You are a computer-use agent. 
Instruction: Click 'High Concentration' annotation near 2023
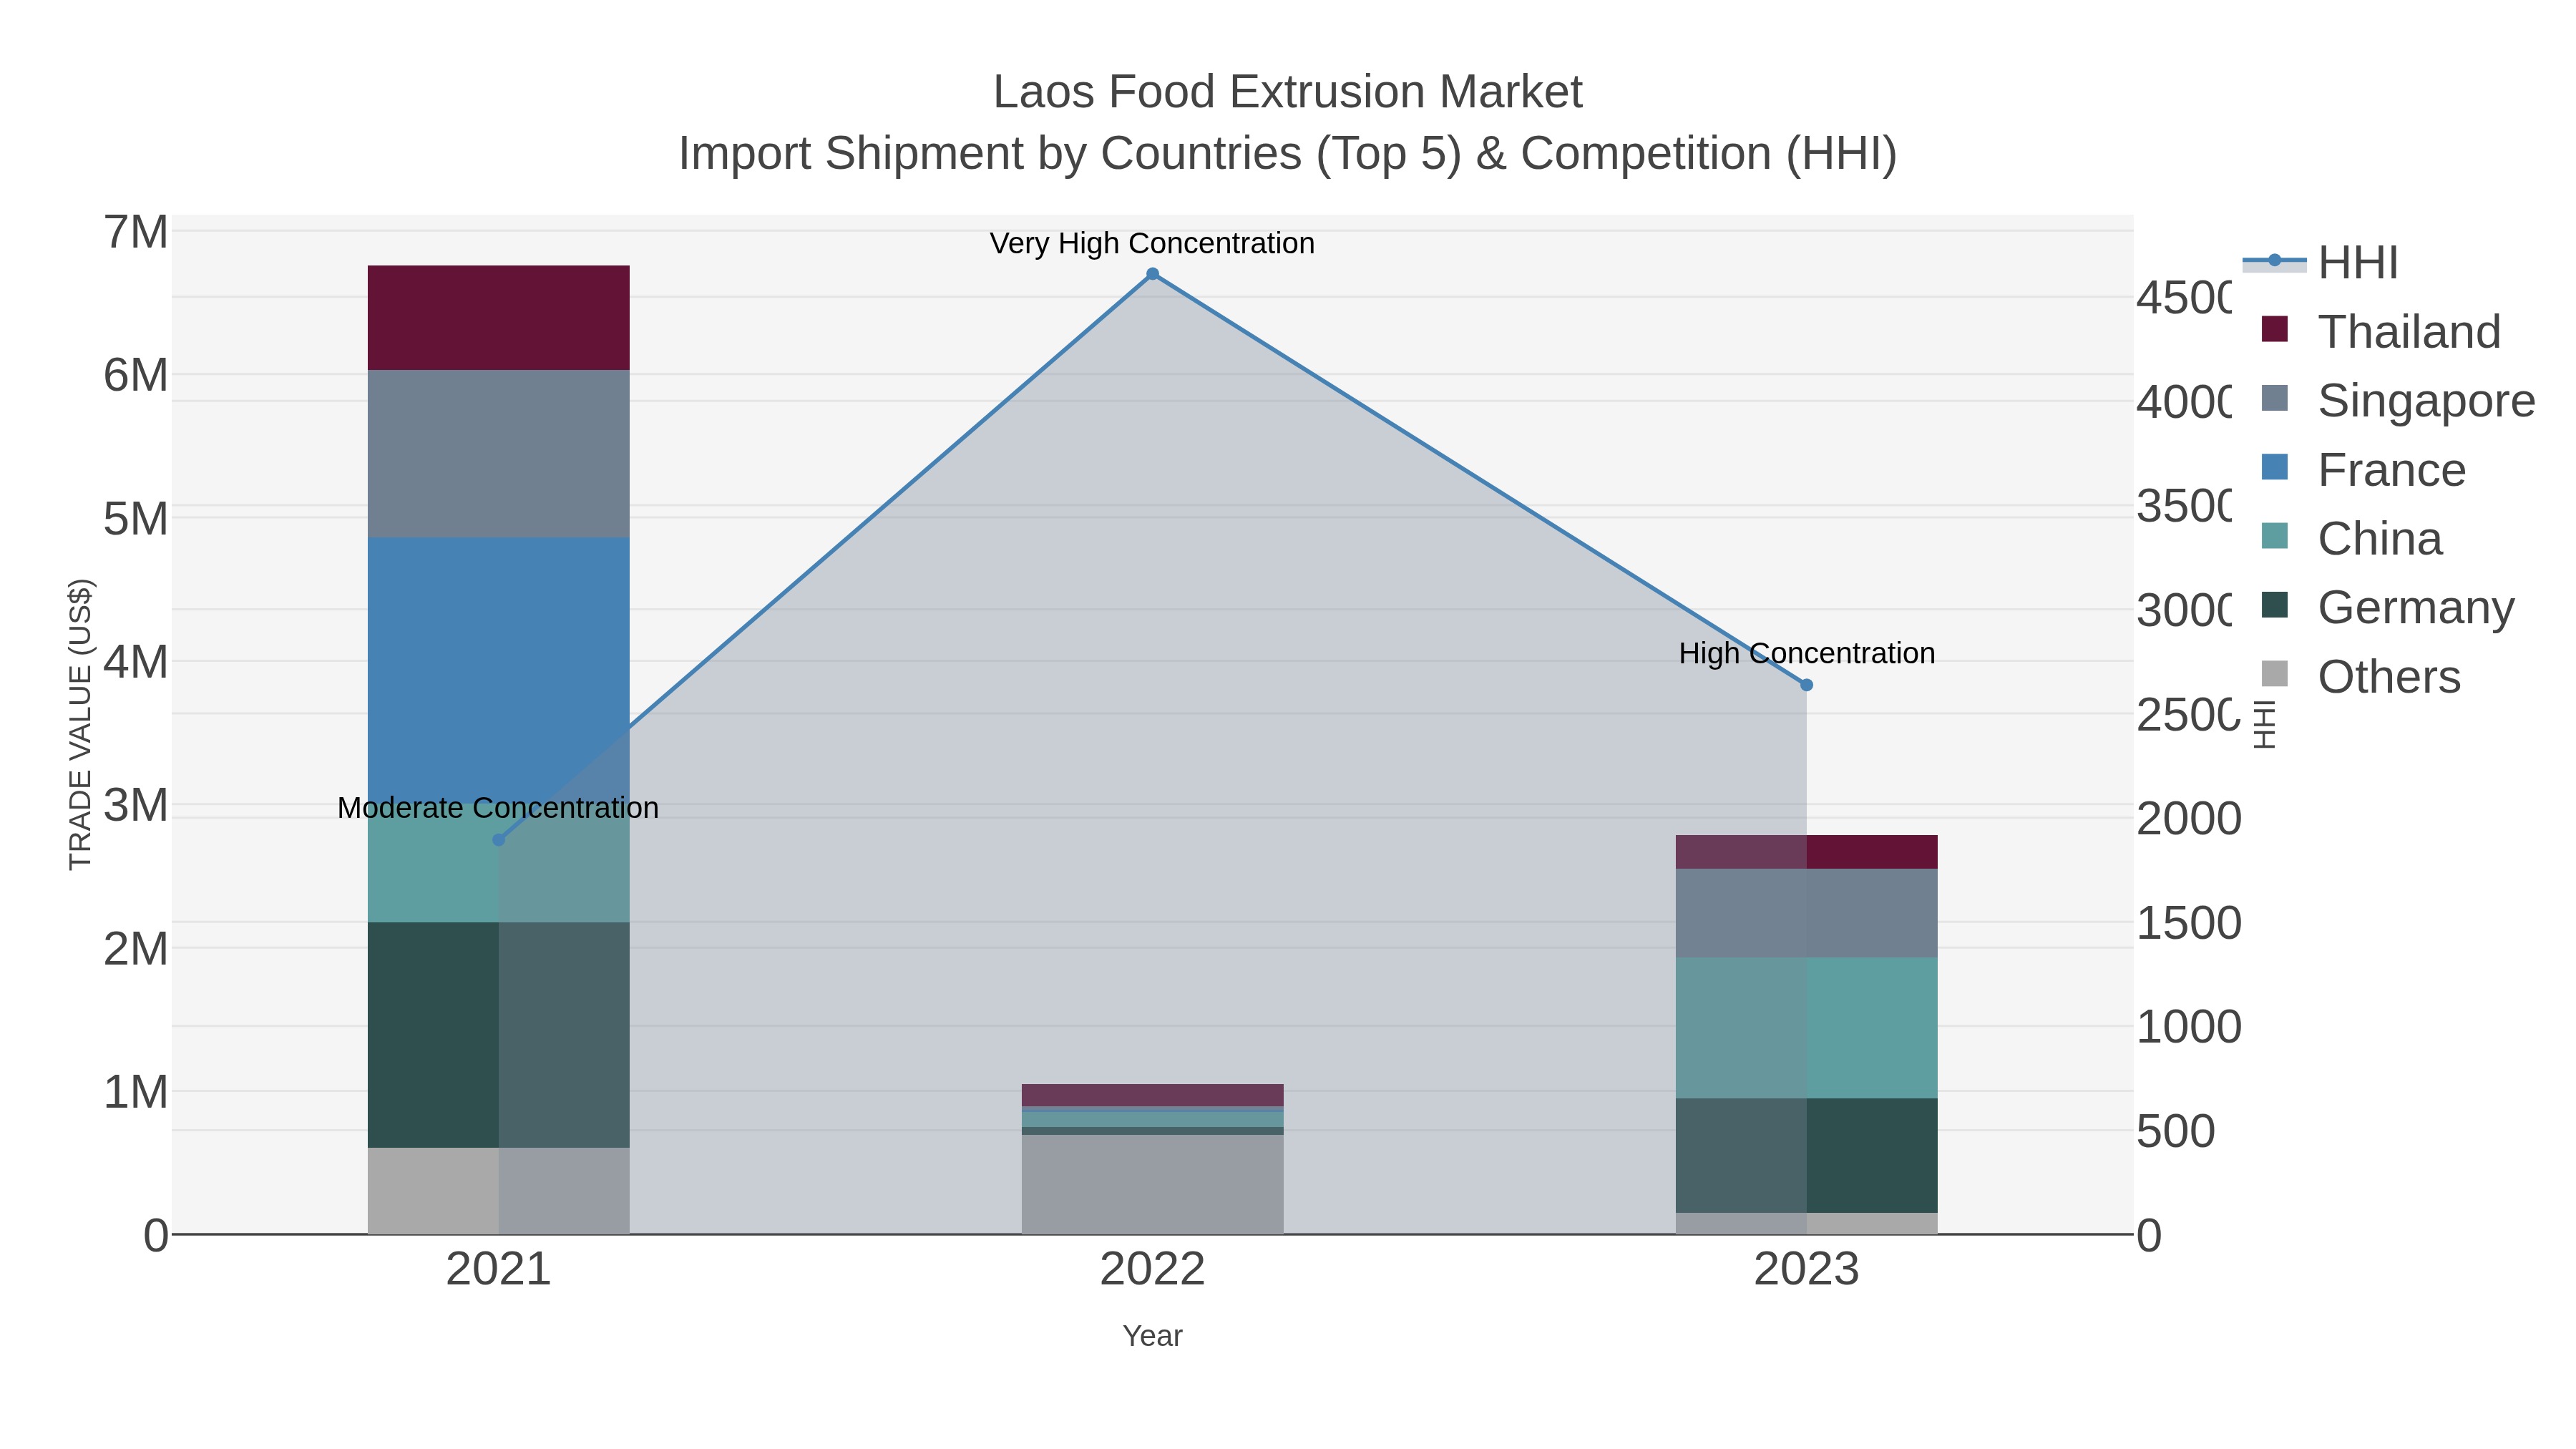1807,653
